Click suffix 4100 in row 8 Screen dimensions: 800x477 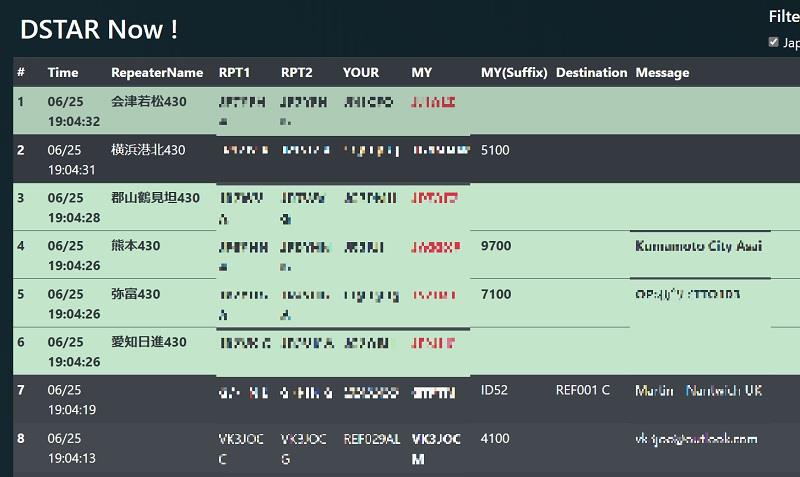pyautogui.click(x=495, y=438)
